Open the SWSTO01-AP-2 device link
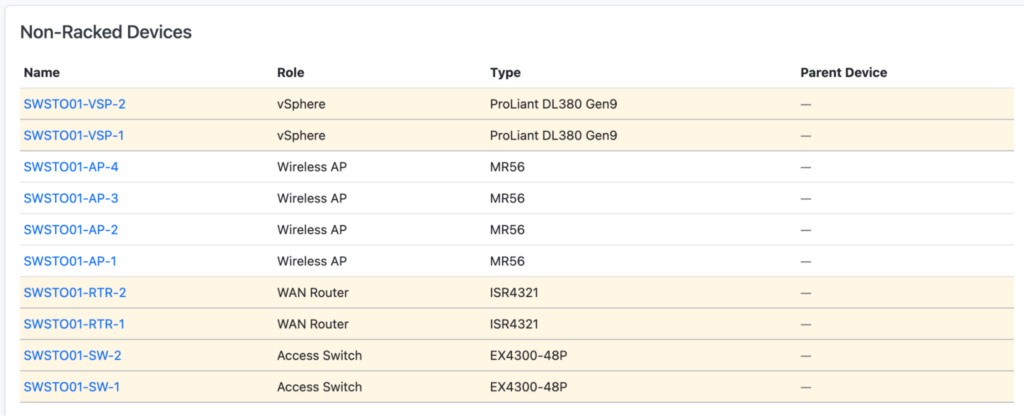The height and width of the screenshot is (416, 1024). 71,229
